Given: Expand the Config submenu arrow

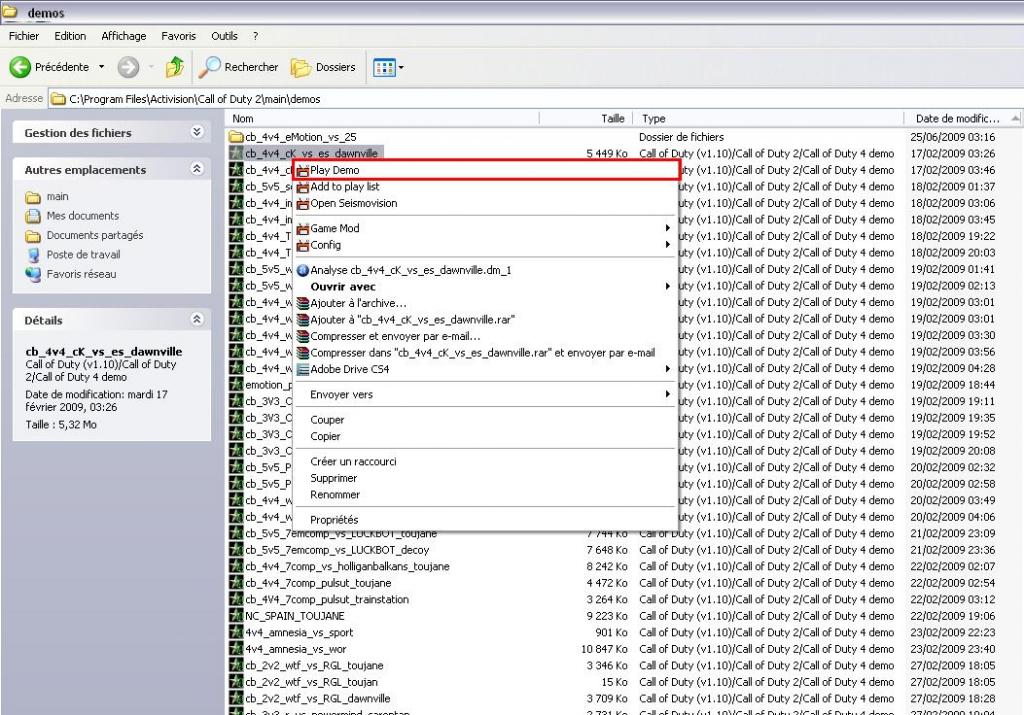Looking at the screenshot, I should click(x=667, y=245).
